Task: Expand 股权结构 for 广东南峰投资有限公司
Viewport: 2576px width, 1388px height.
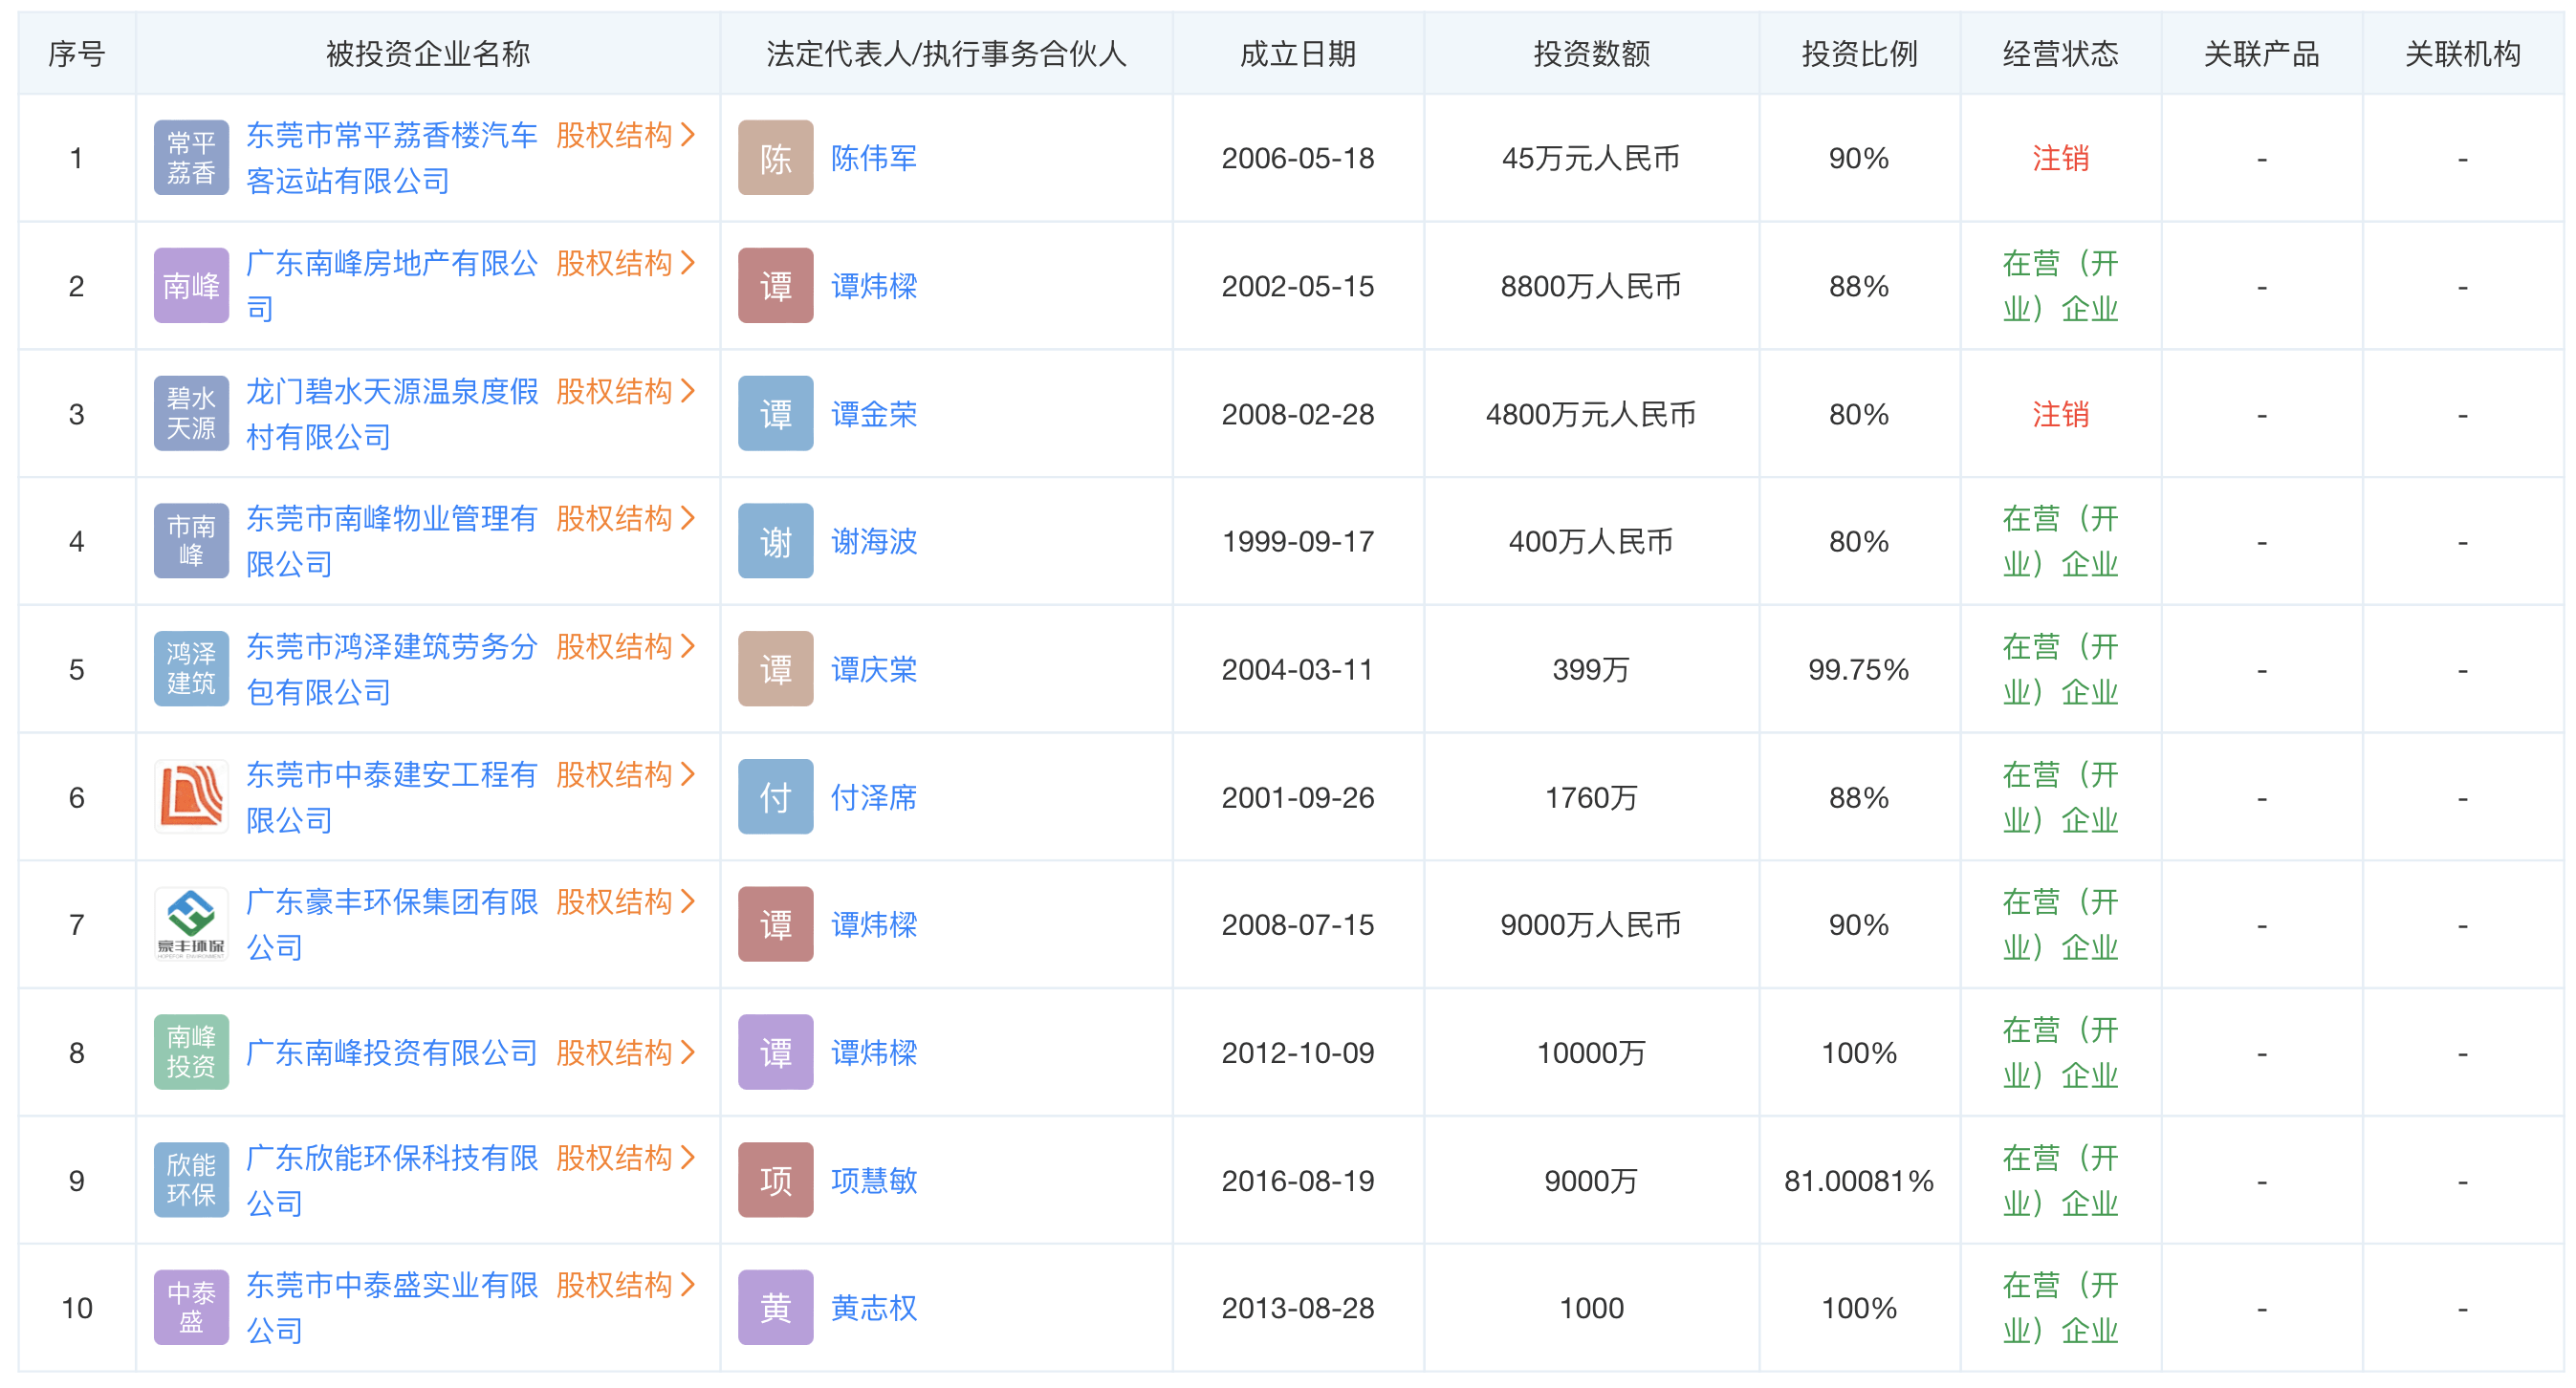Action: (625, 1053)
